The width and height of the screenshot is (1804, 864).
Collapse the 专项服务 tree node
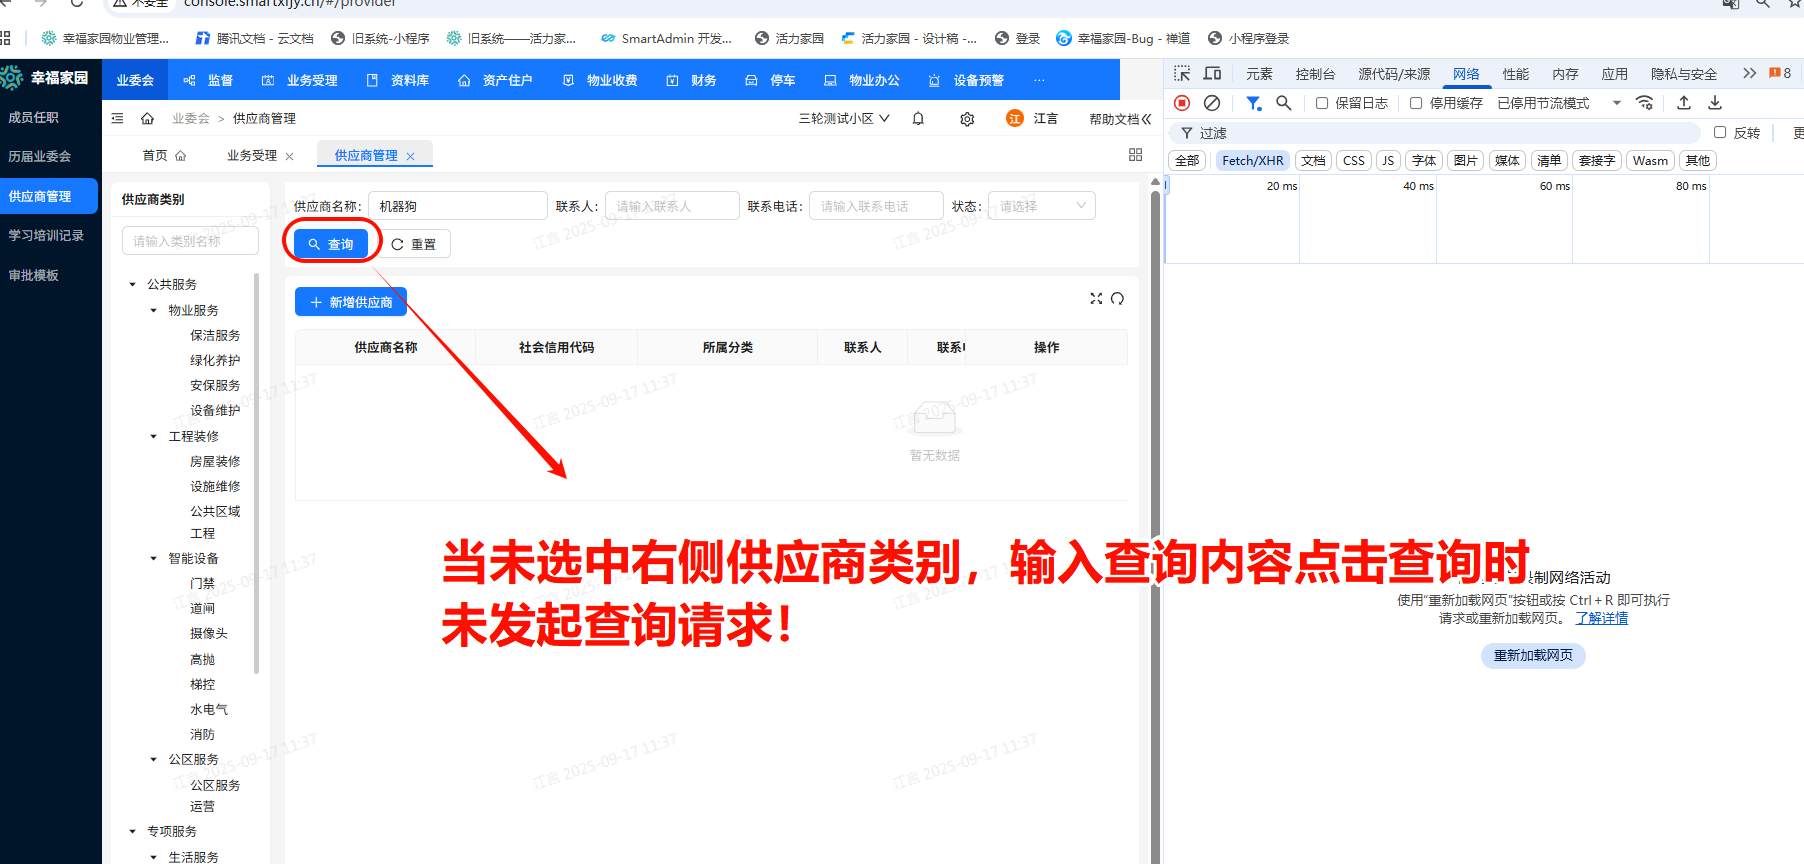point(133,832)
